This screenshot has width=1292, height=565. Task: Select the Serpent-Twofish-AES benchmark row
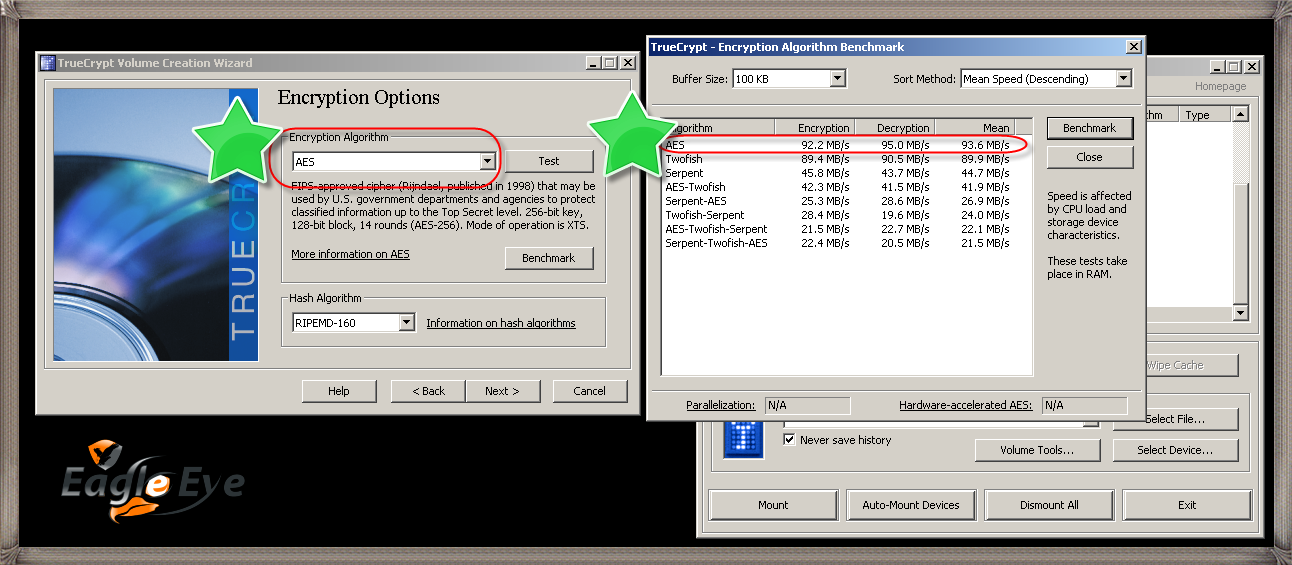tap(845, 243)
